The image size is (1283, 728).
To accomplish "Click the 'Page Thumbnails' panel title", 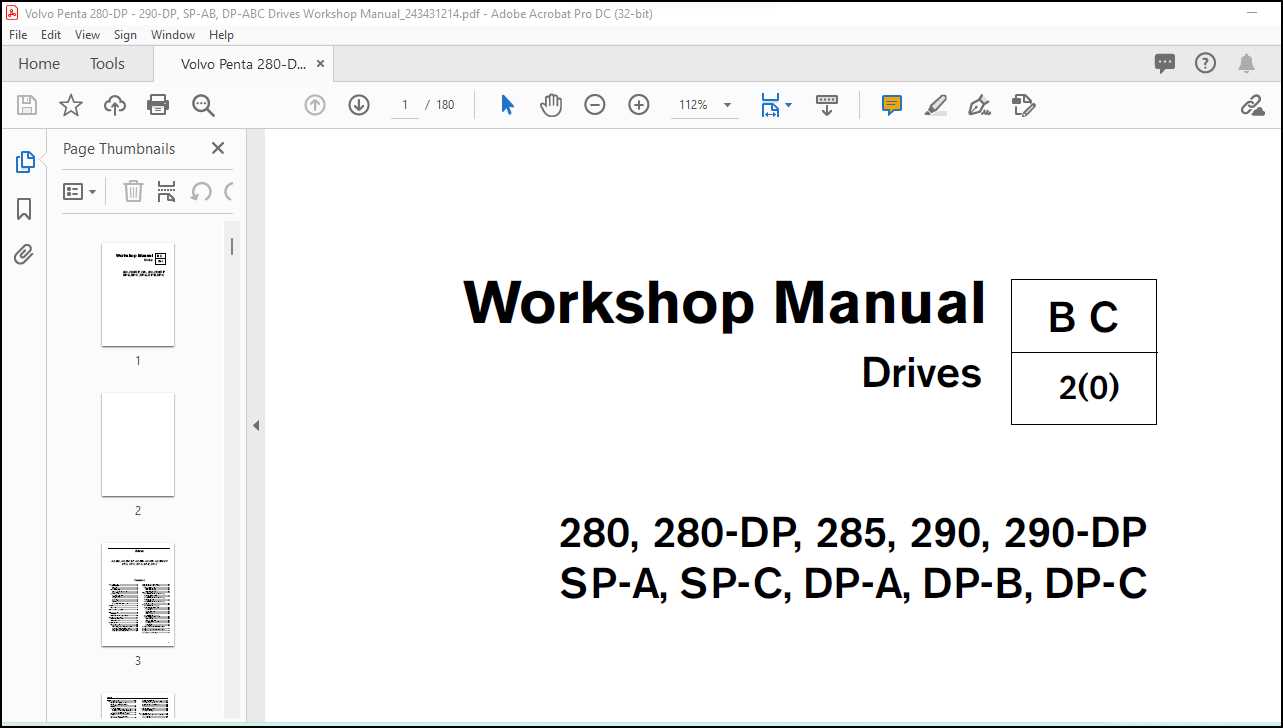I will click(x=119, y=148).
